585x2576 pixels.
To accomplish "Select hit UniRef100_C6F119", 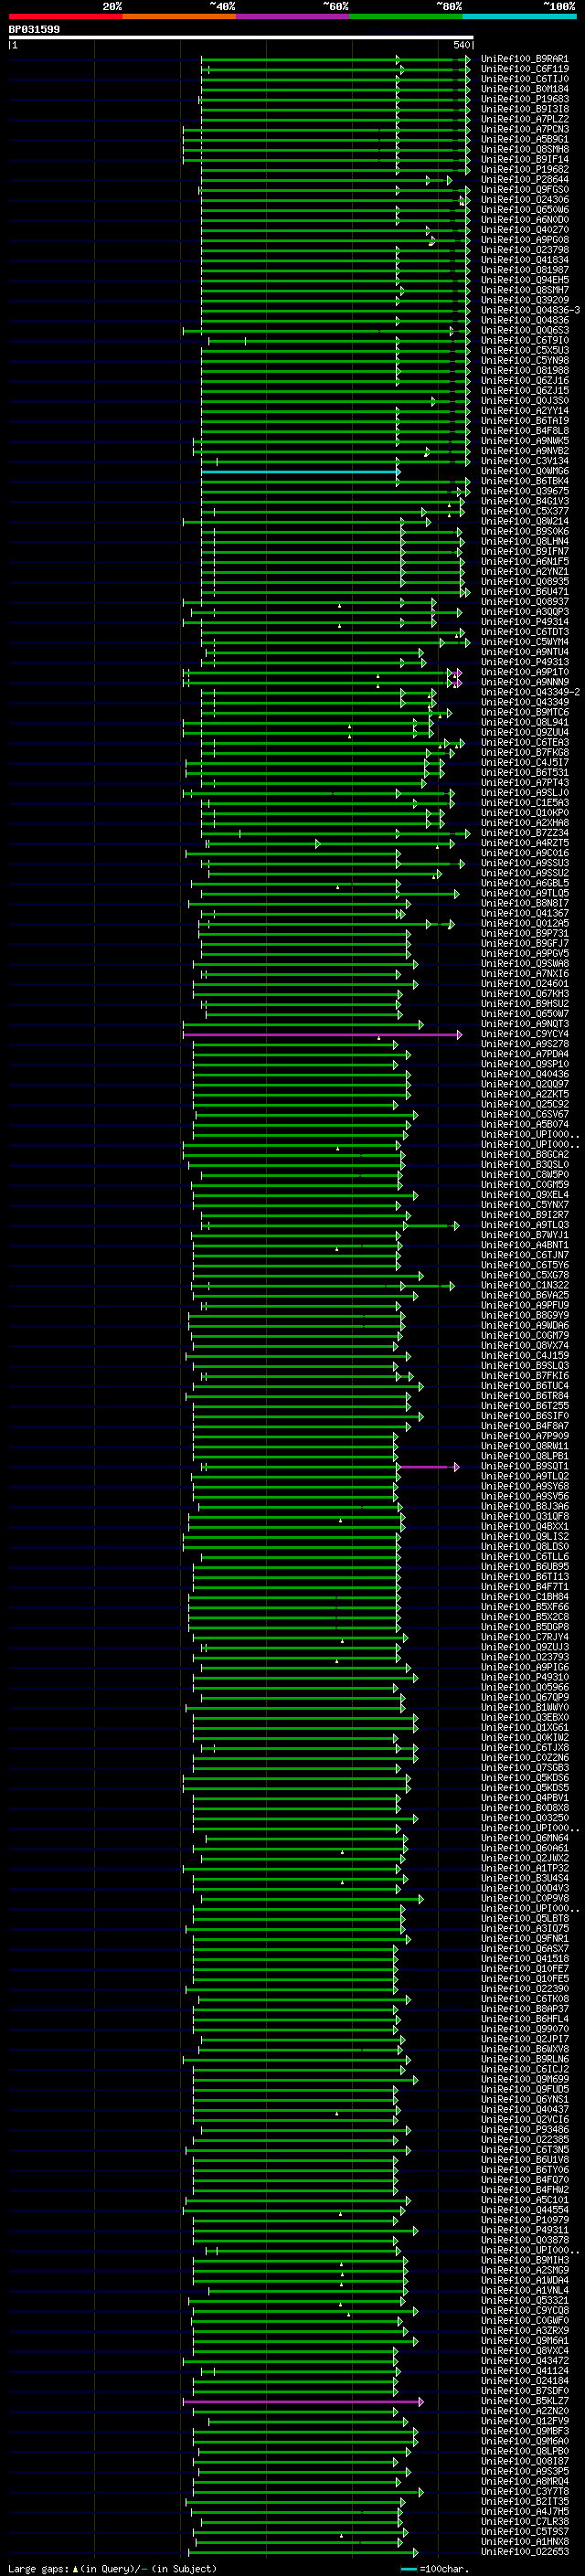I will coord(525,69).
